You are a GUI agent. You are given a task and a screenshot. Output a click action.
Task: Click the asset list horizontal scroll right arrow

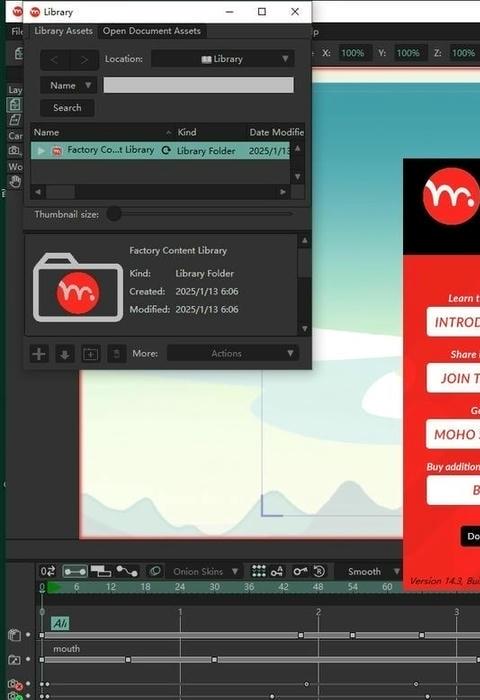[283, 192]
